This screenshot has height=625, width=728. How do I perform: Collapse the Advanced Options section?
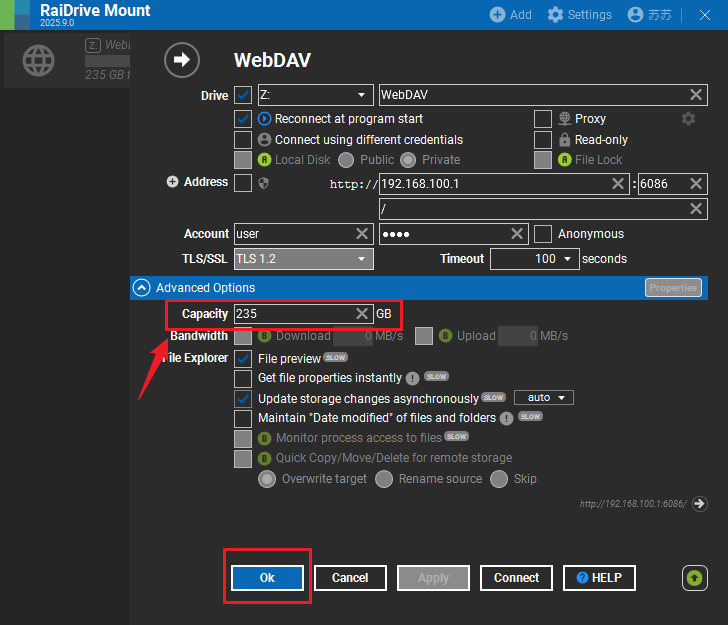[x=142, y=288]
